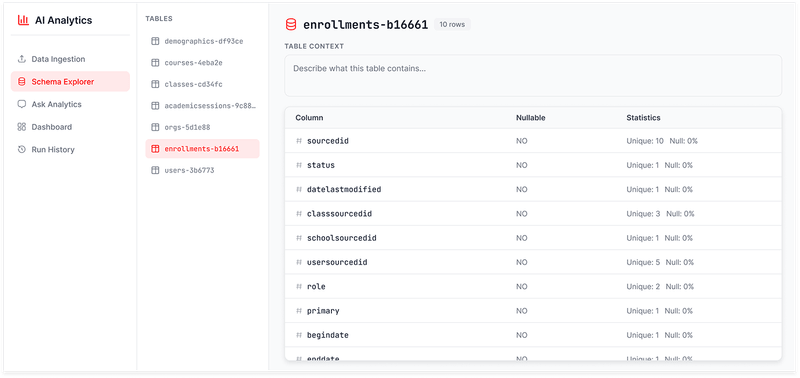Click Unique: 5 statistic for usersourcedid
Viewport: 800px width, 378px height.
click(643, 262)
